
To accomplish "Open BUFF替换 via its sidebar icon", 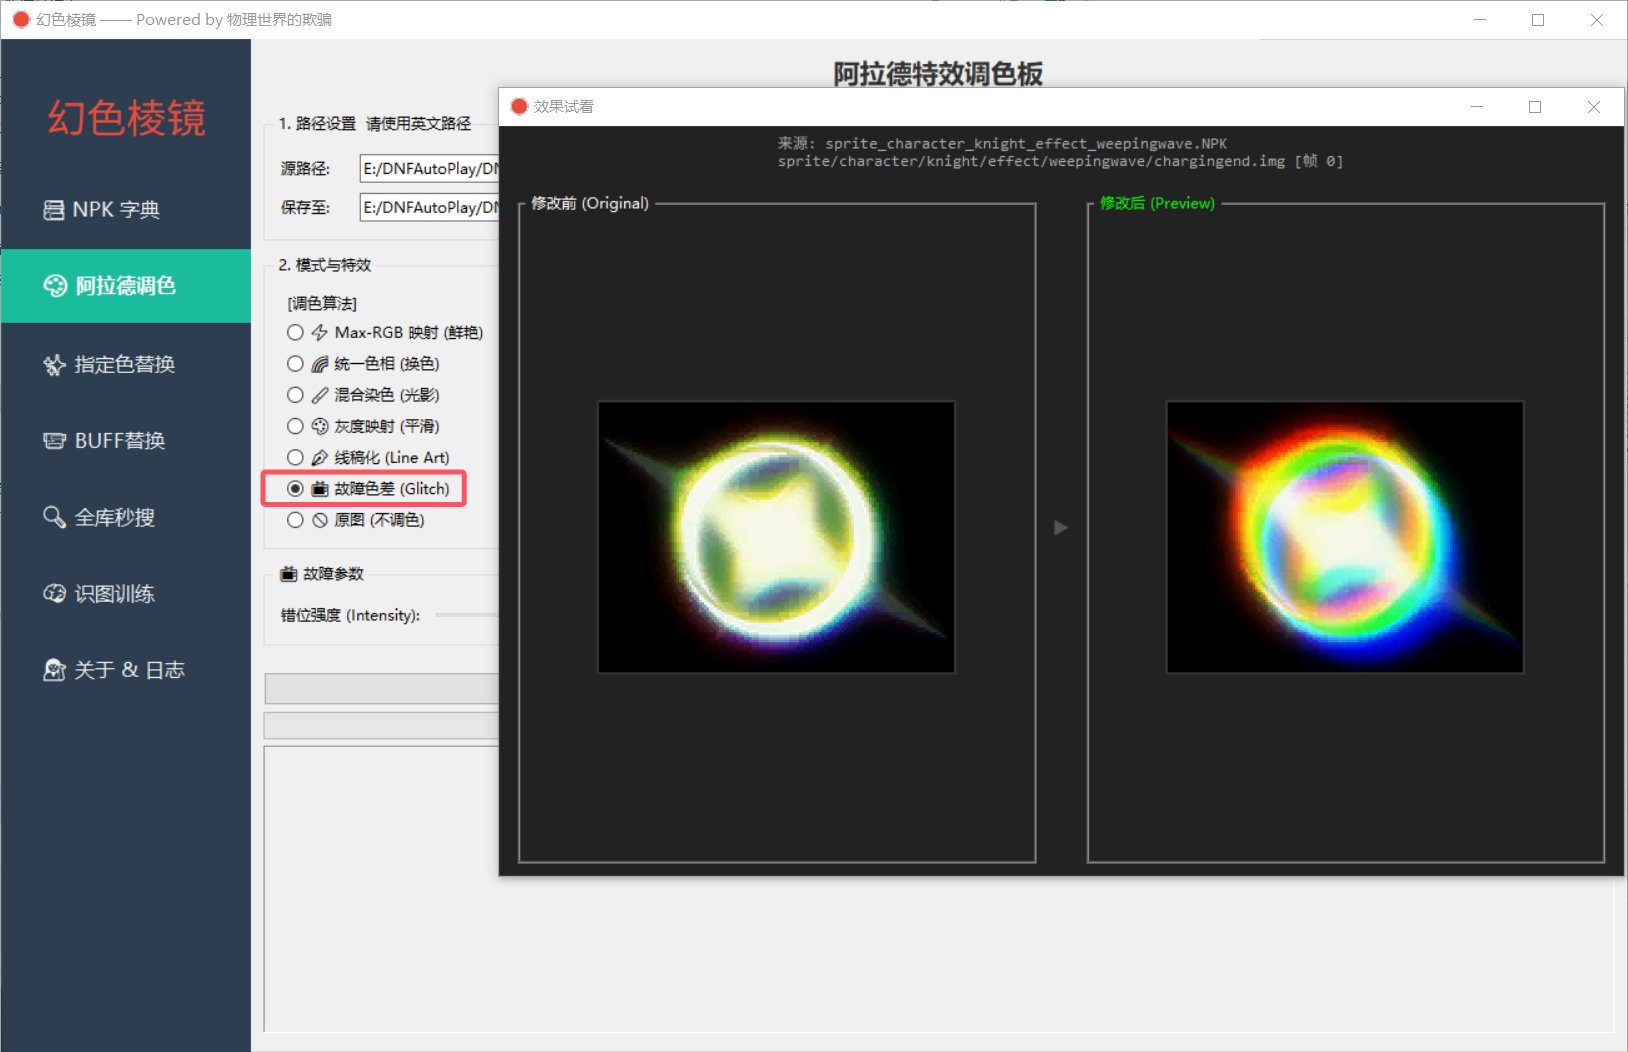I will (54, 440).
